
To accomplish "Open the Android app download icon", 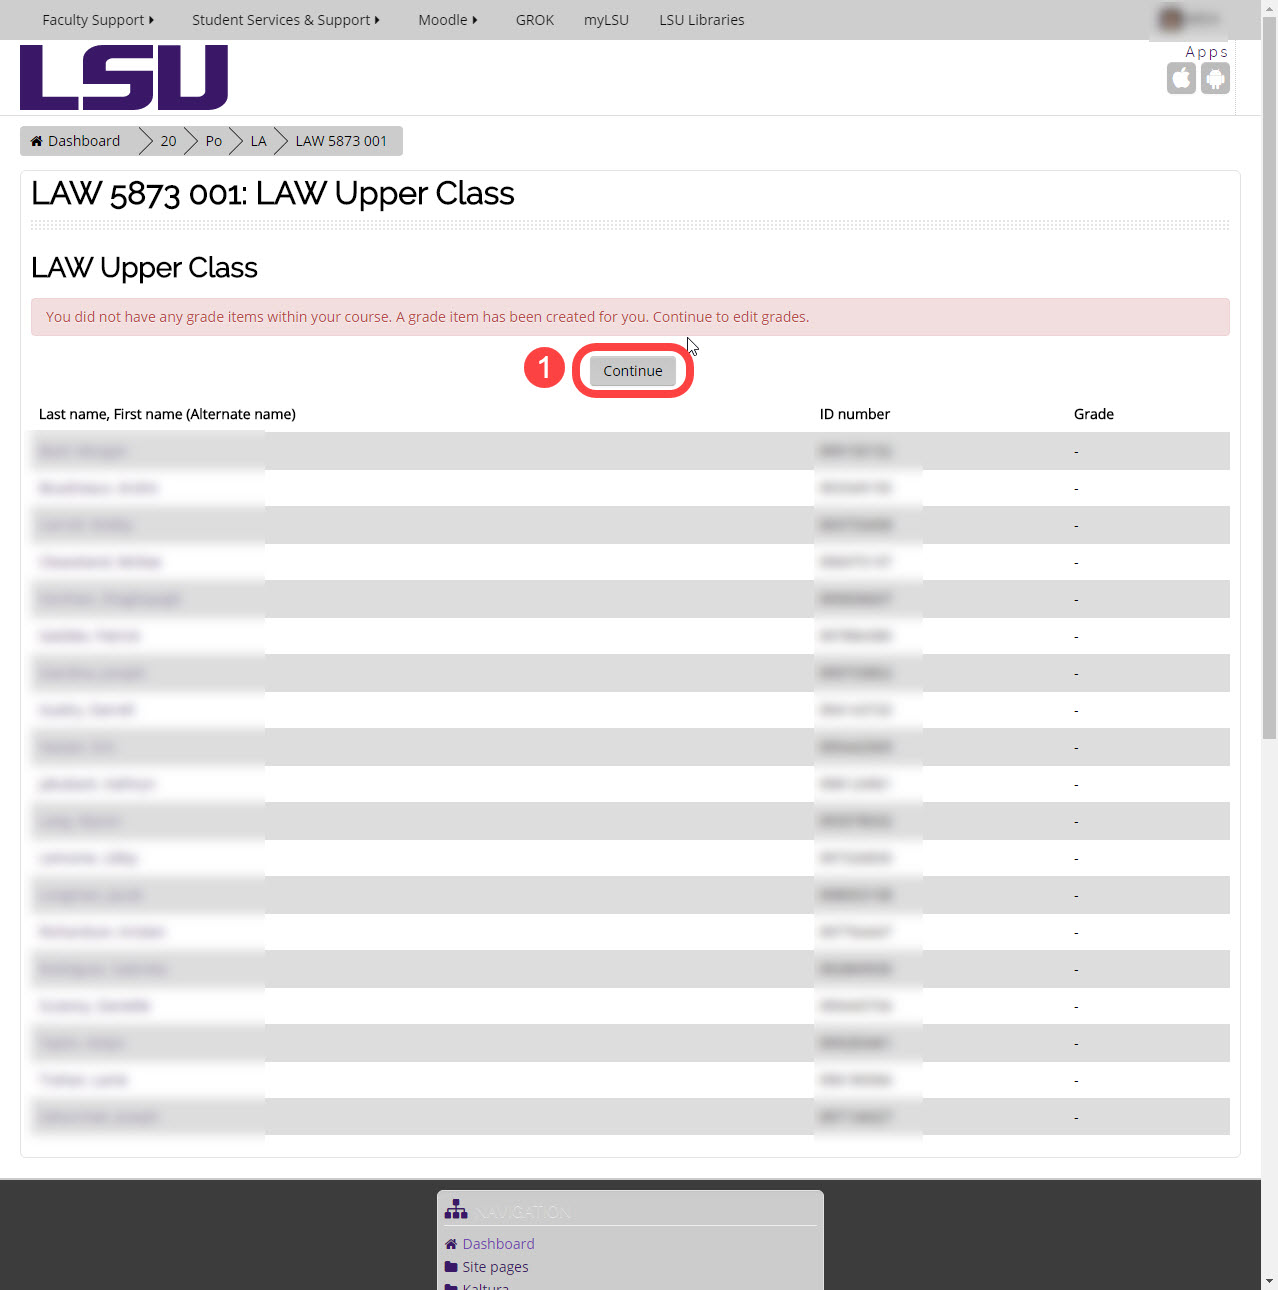I will click(1215, 78).
